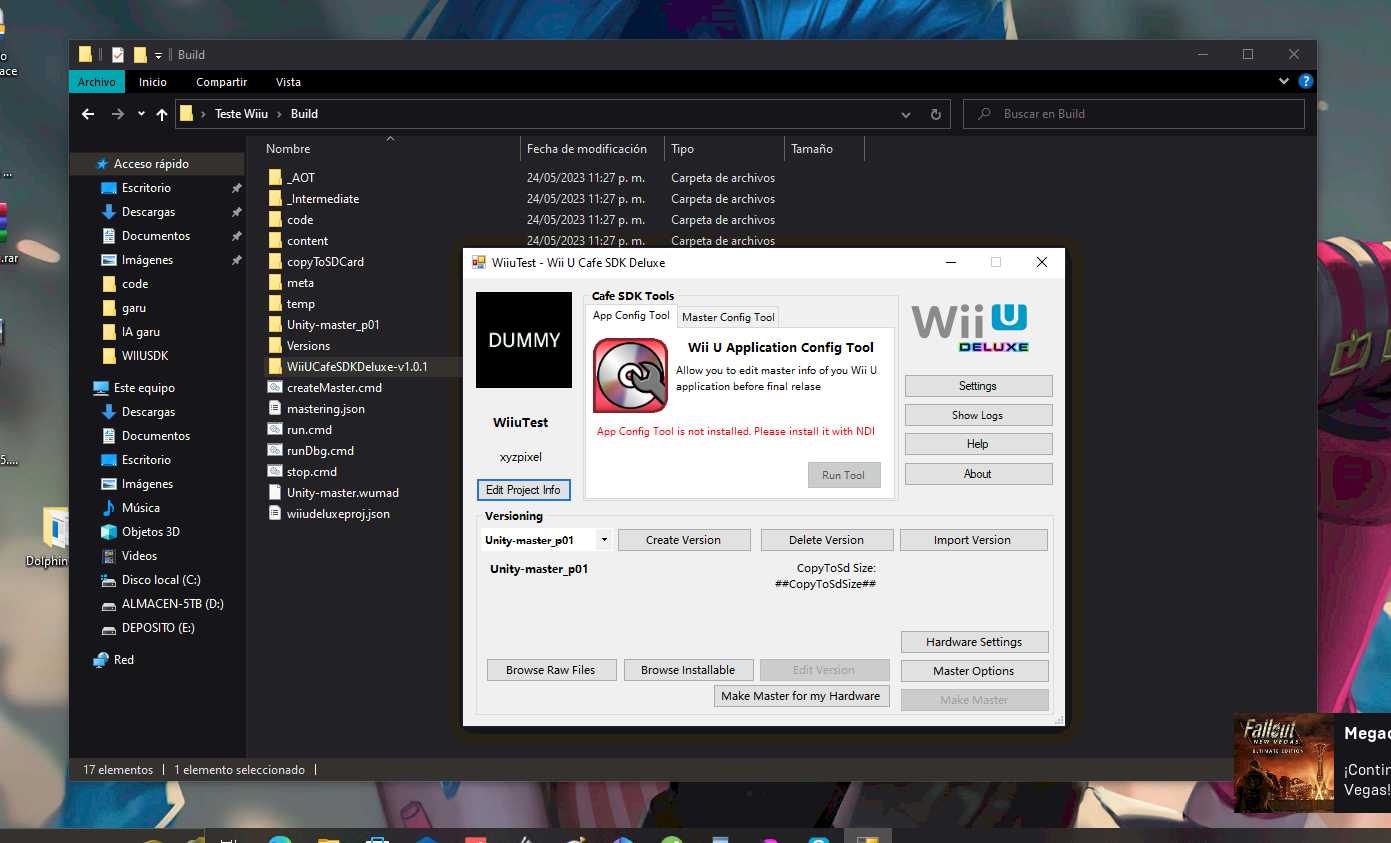Go back in File Explorer
Screen dimensions: 1391x843
[88, 114]
